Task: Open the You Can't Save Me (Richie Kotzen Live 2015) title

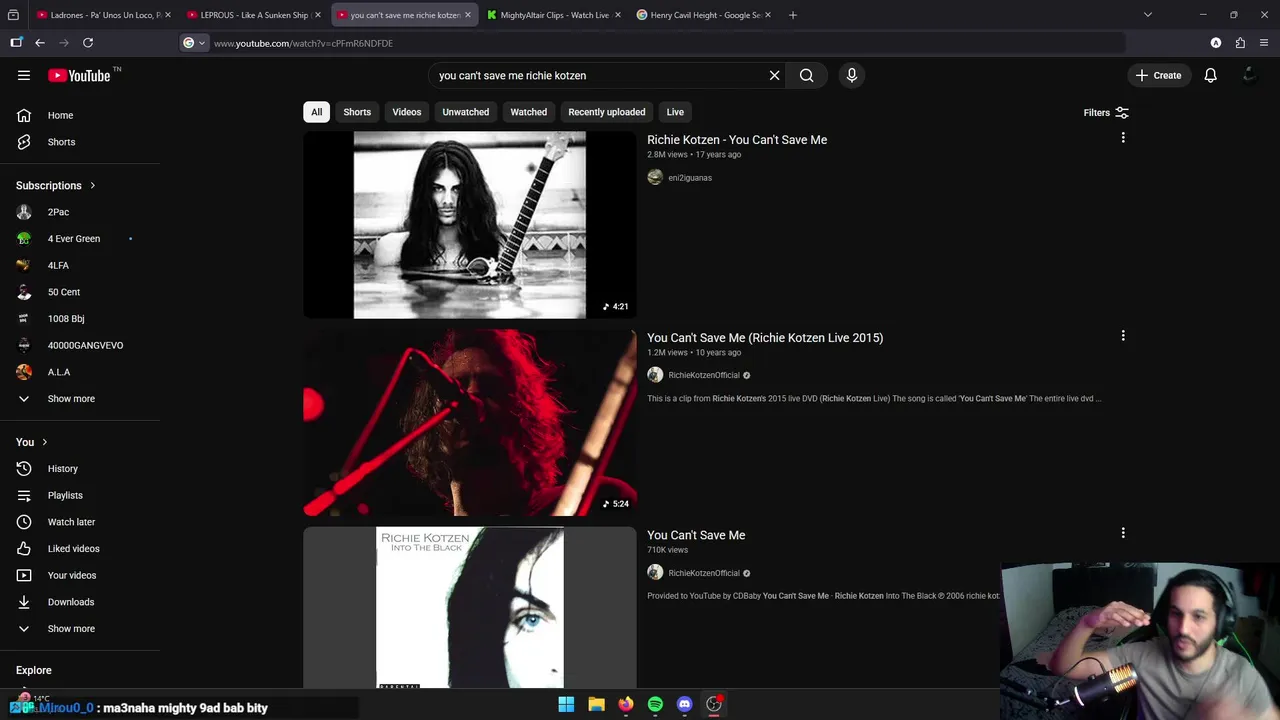Action: click(x=765, y=338)
